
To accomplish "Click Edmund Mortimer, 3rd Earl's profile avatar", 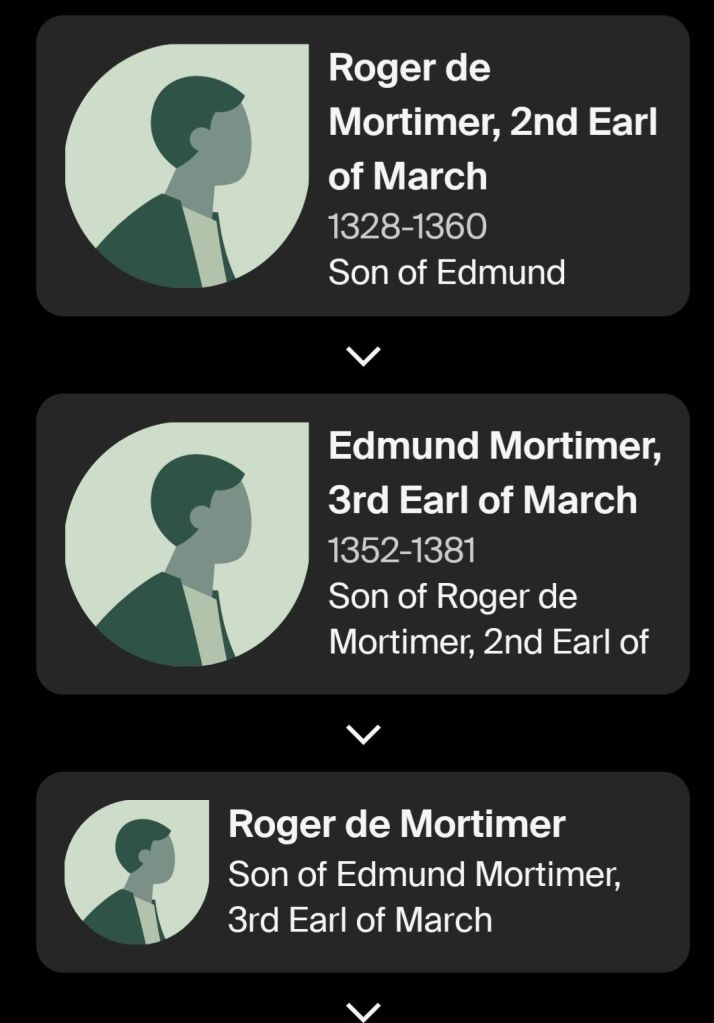I will [x=187, y=544].
